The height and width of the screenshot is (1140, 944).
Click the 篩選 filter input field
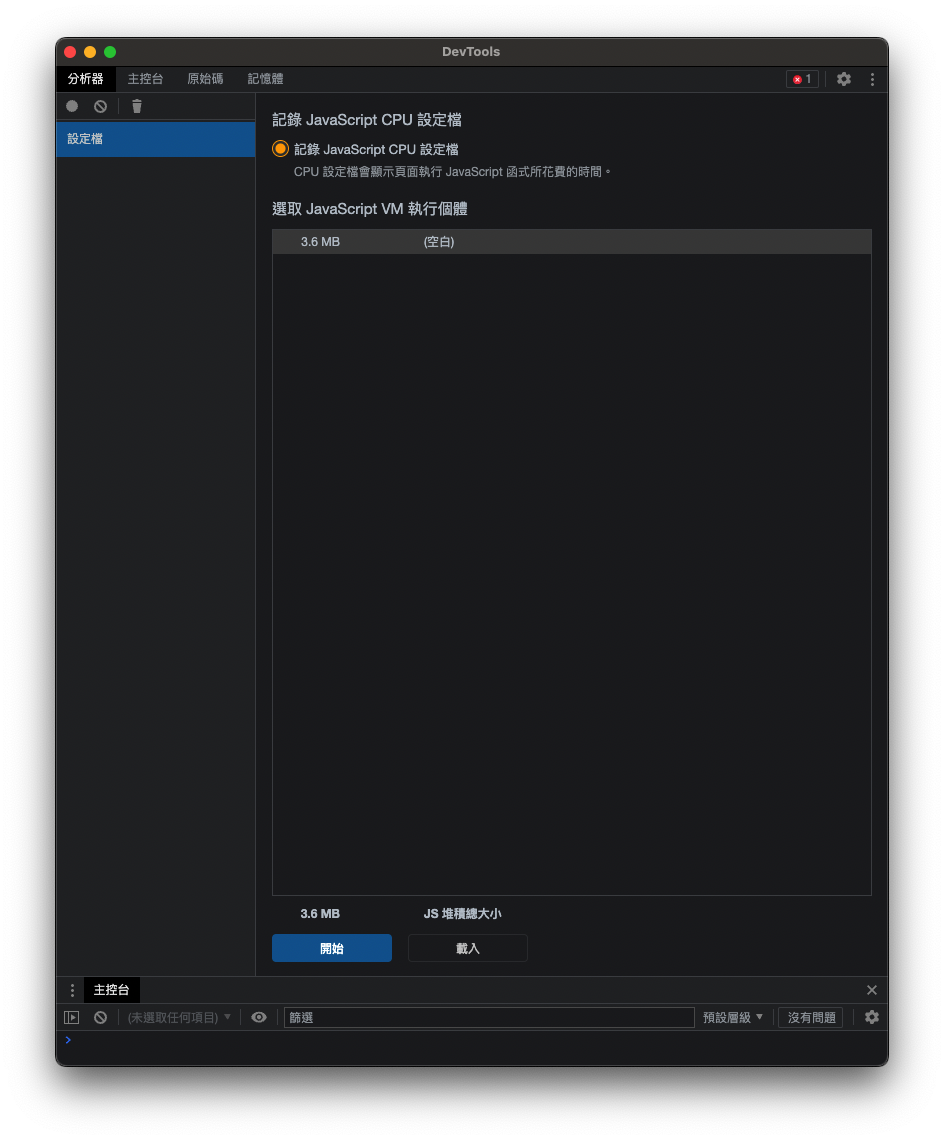tap(489, 1017)
